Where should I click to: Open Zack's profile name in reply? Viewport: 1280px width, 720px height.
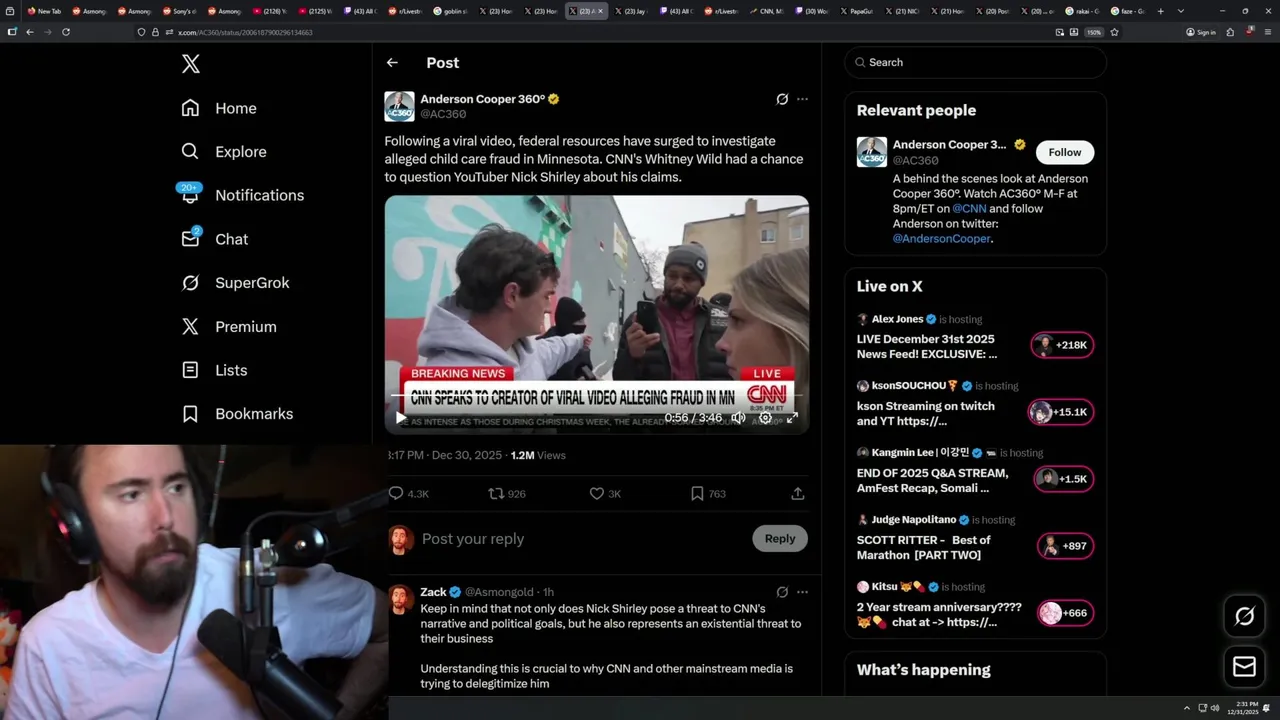pos(433,592)
